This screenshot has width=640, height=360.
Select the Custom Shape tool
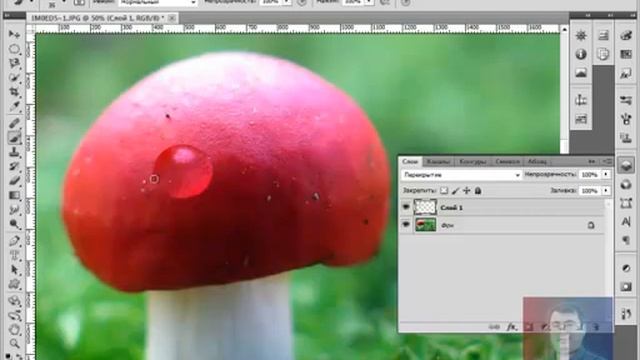tap(14, 284)
